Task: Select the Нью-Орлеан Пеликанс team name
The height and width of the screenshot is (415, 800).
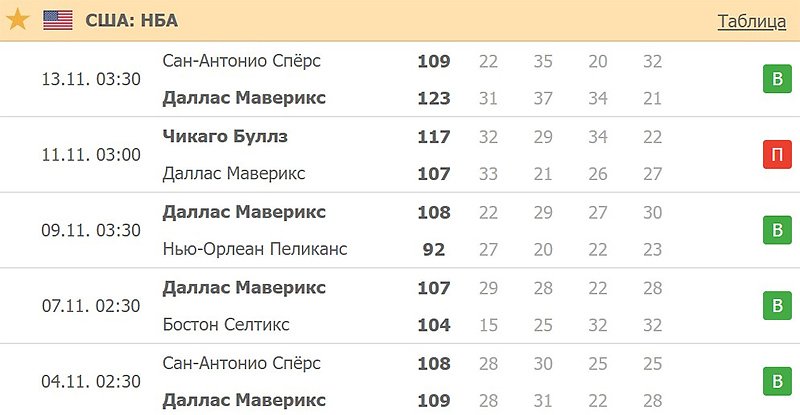Action: (255, 249)
